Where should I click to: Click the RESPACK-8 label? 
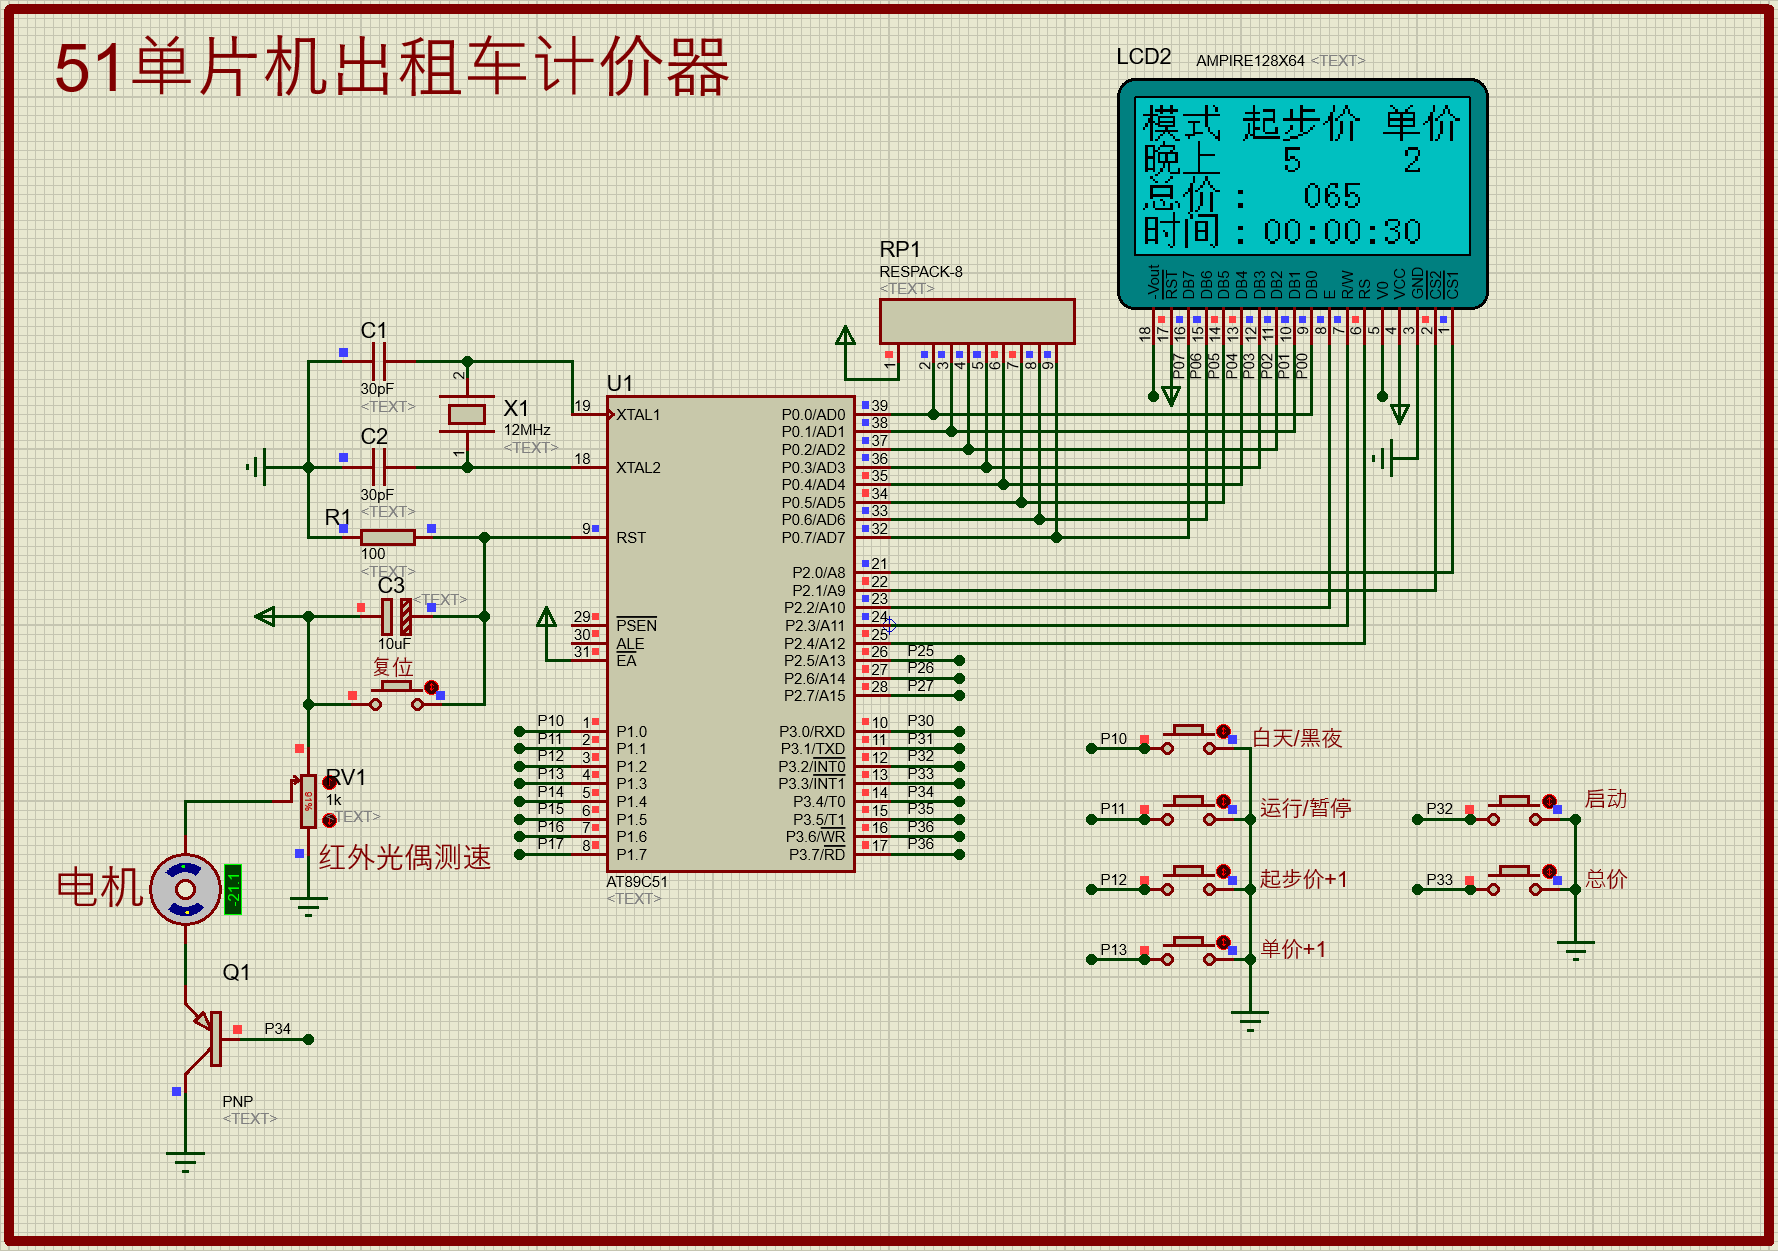[921, 271]
